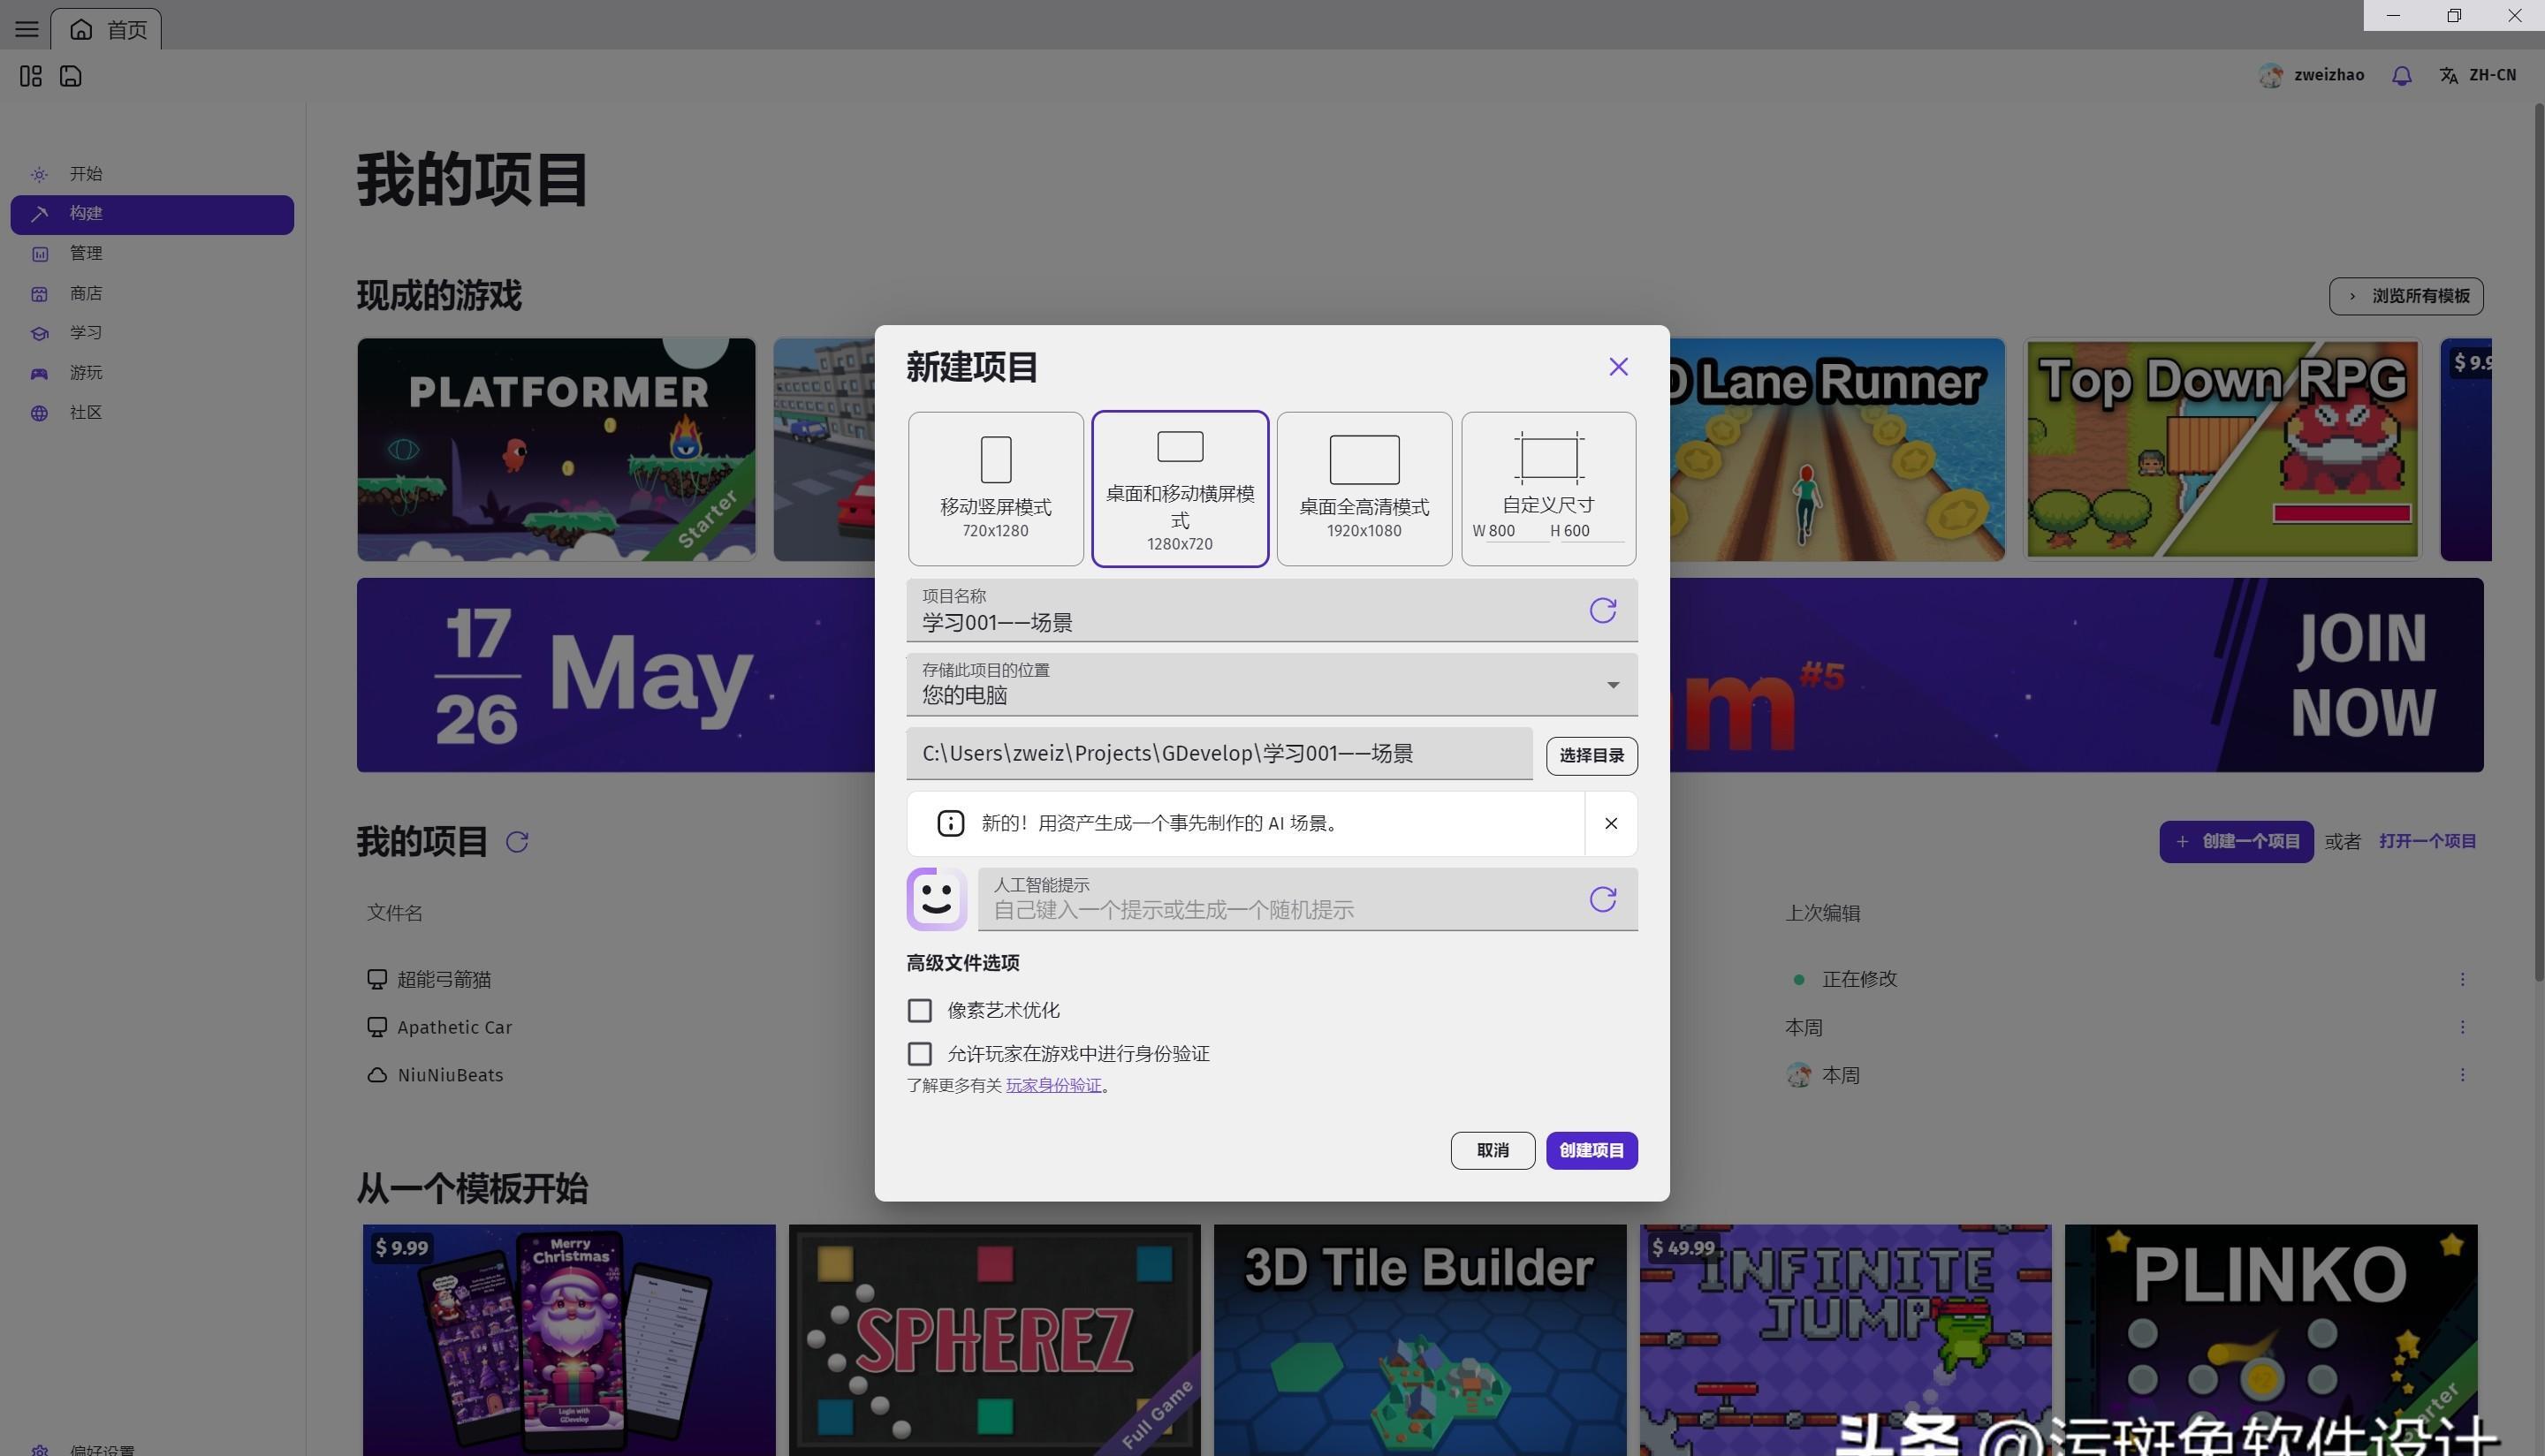
Task: Open 游玩 in the sidebar
Action: click(152, 373)
